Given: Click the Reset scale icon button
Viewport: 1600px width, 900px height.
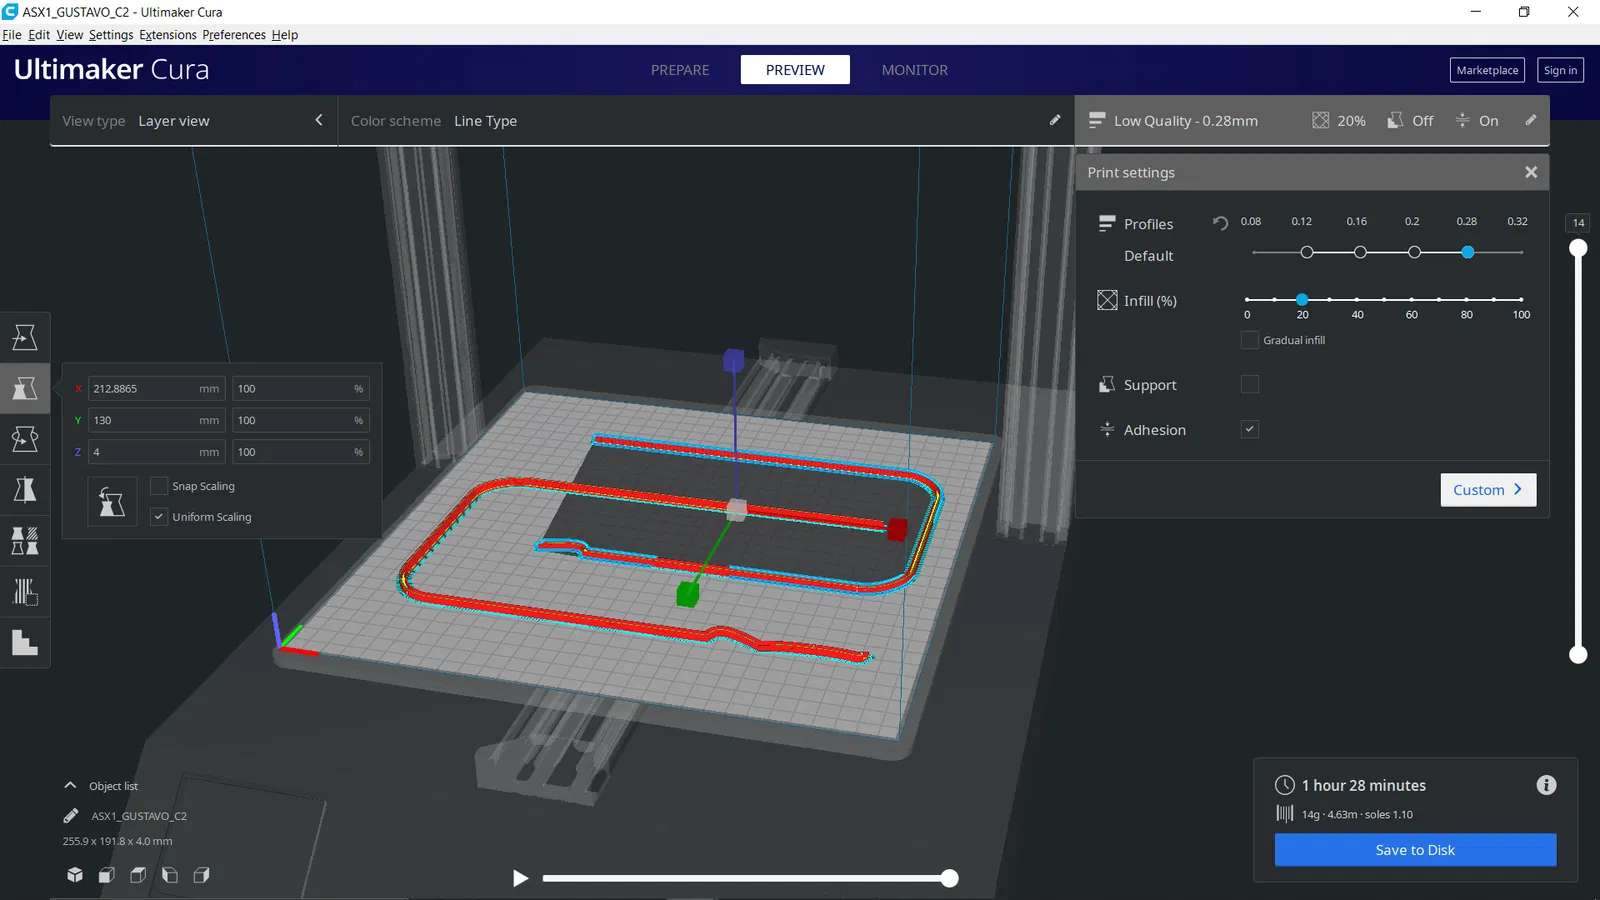Looking at the screenshot, I should click(x=112, y=502).
